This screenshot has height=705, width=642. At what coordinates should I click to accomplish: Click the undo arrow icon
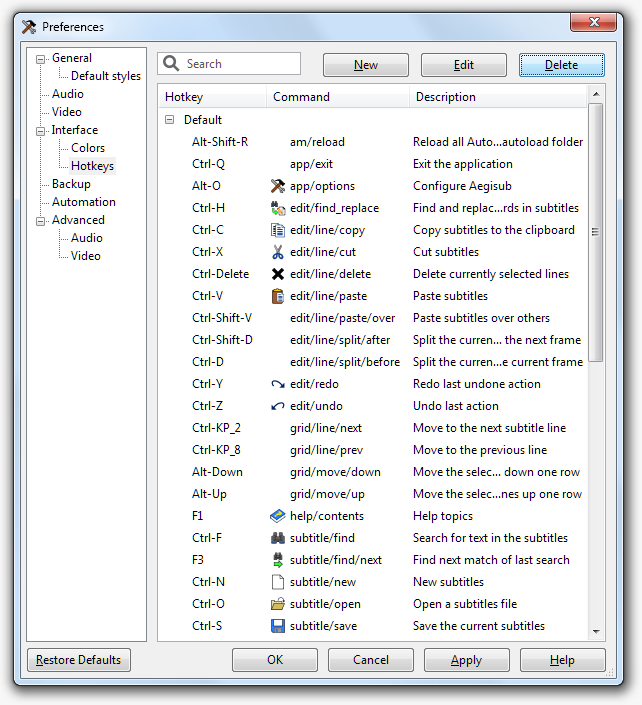pos(278,406)
